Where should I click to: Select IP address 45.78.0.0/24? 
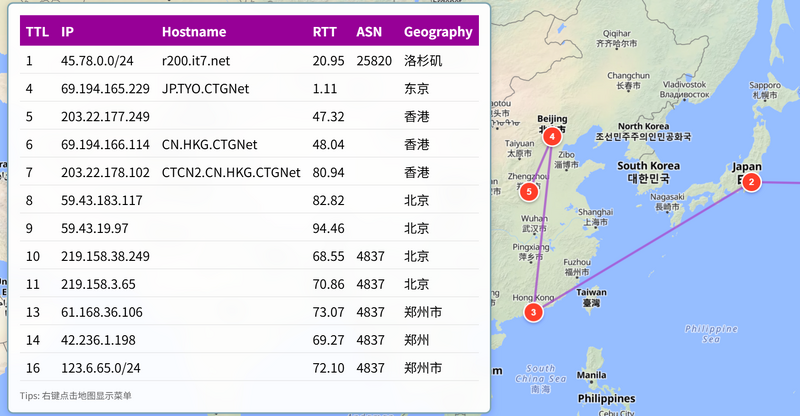pos(97,61)
